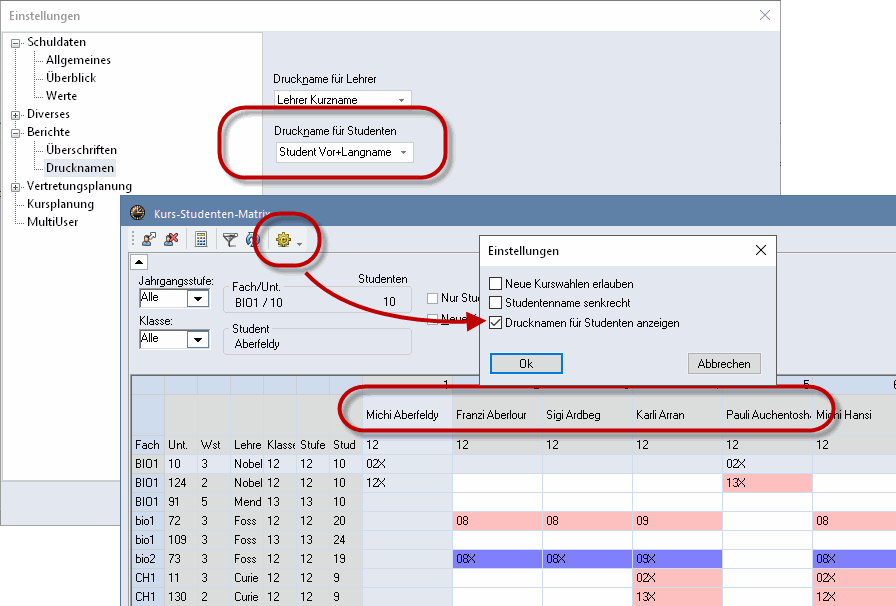Click the Stud column header

[x=345, y=445]
